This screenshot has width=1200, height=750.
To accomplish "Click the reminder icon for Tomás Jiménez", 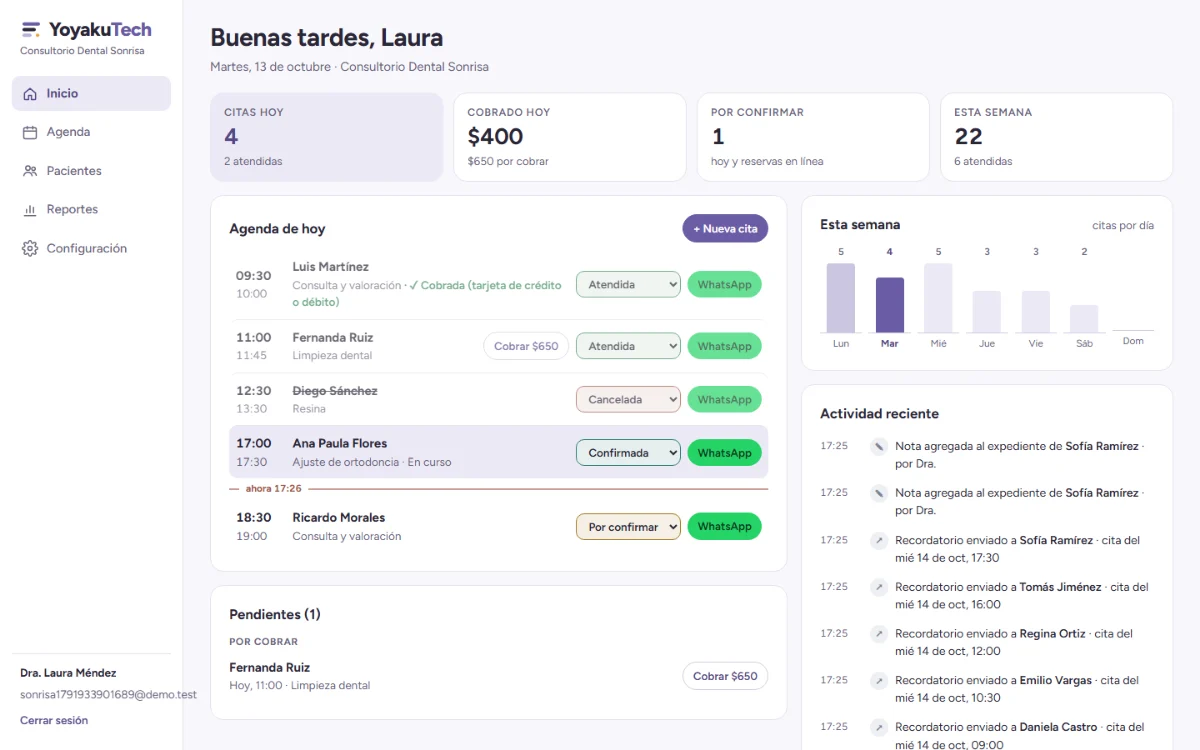I will point(879,587).
